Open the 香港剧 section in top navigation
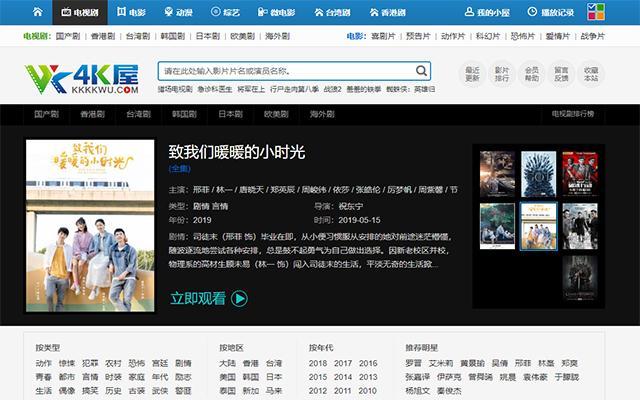 (388, 12)
